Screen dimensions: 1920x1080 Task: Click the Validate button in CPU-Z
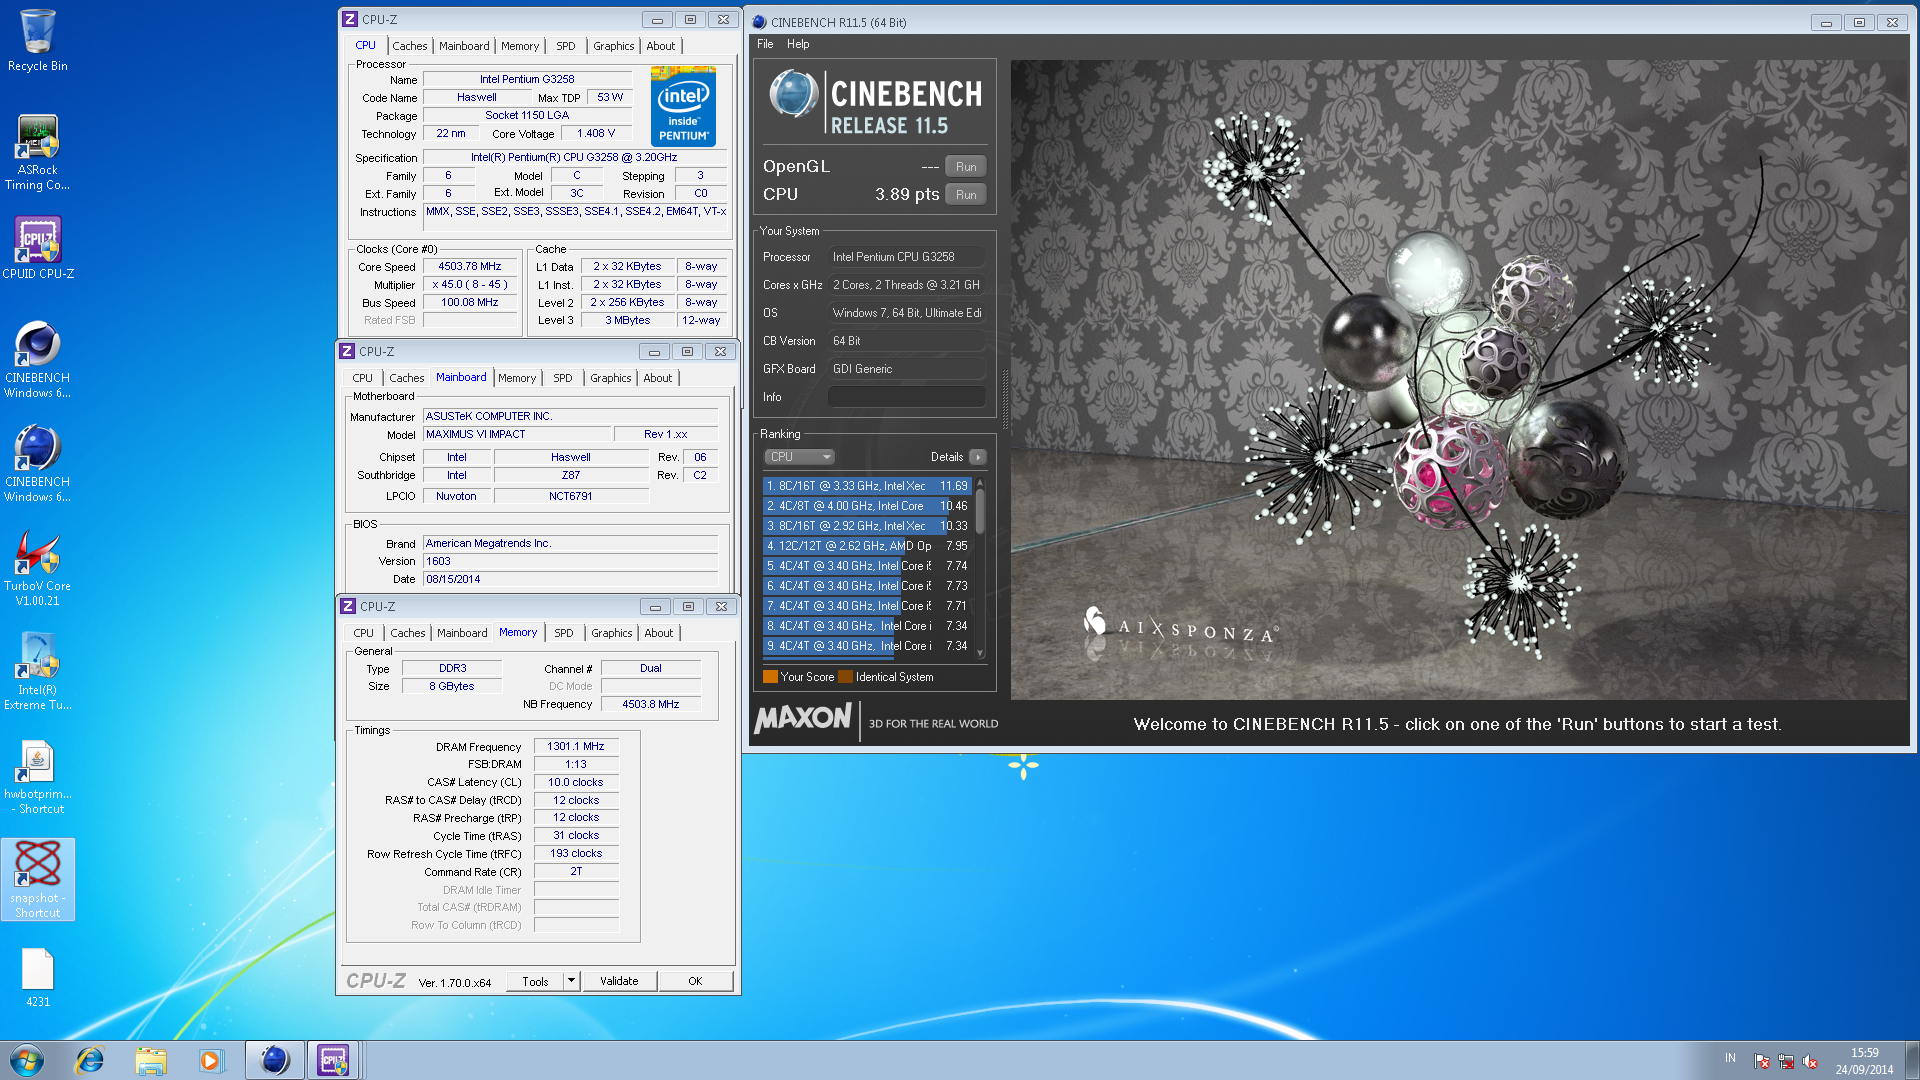619,981
